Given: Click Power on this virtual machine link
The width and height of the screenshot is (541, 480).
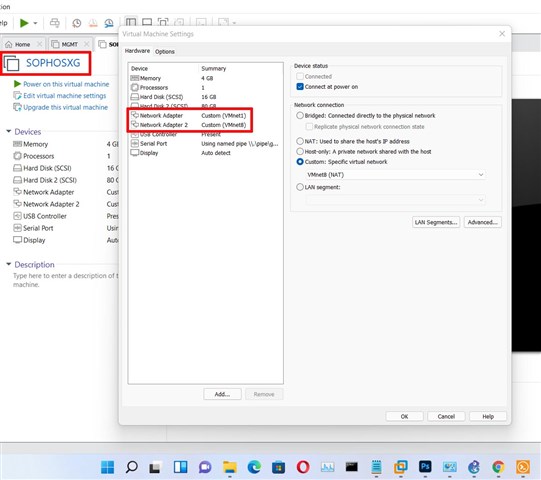Looking at the screenshot, I should (66, 84).
